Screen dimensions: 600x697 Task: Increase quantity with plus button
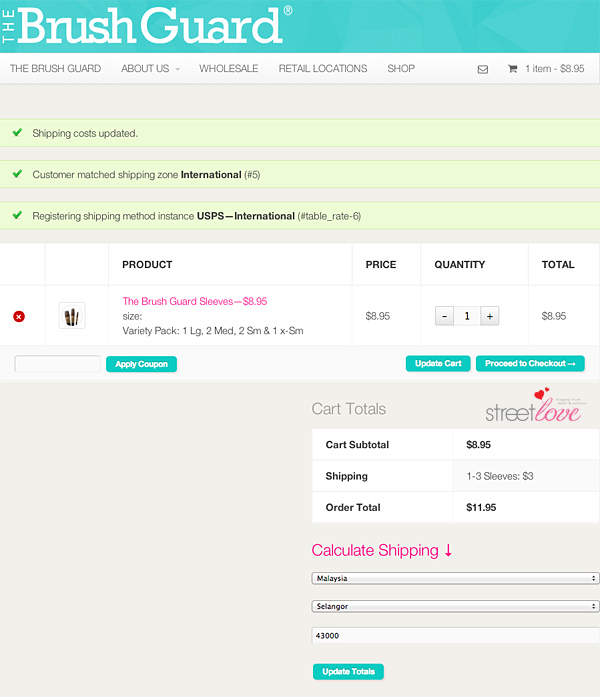coord(490,316)
